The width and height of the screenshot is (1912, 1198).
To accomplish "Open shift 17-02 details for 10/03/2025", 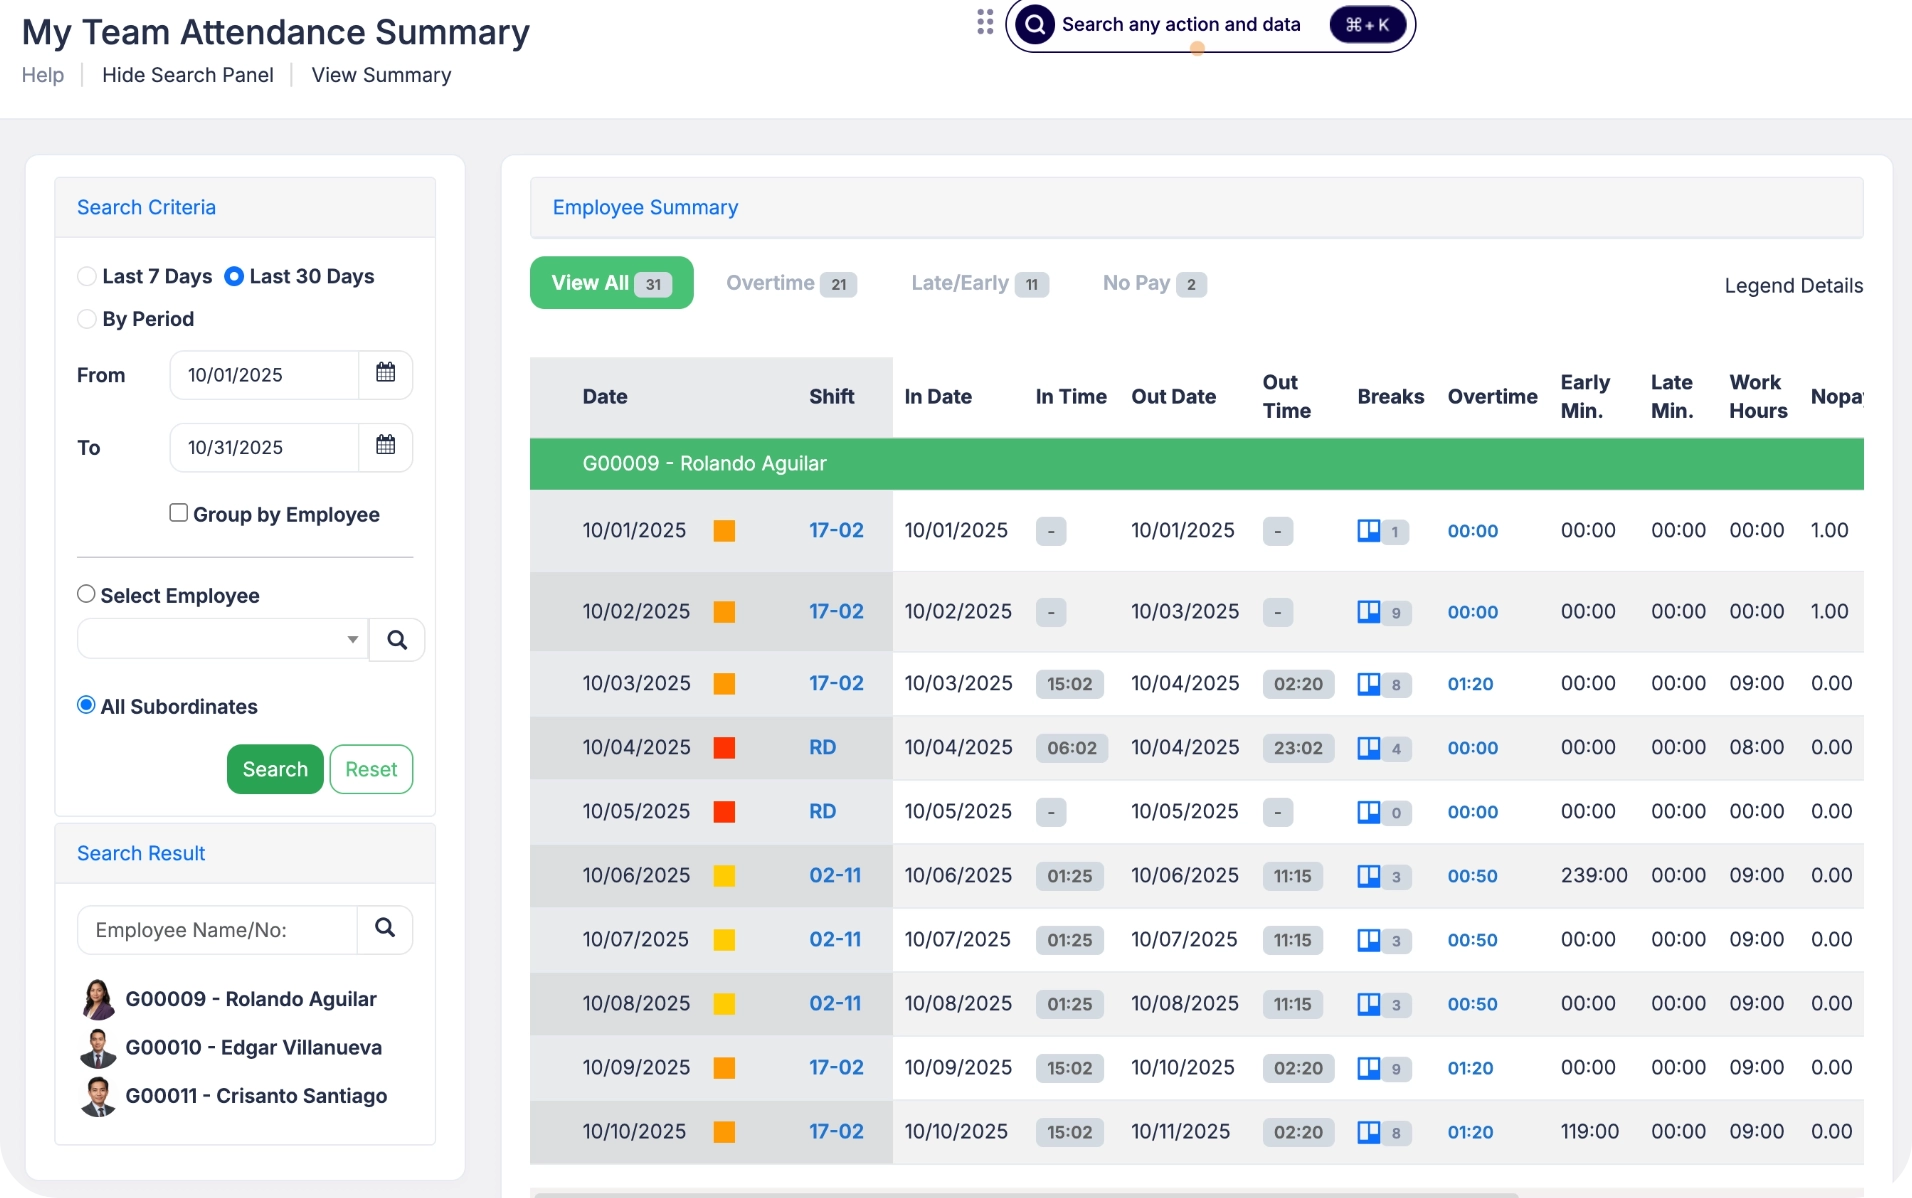I will [836, 684].
